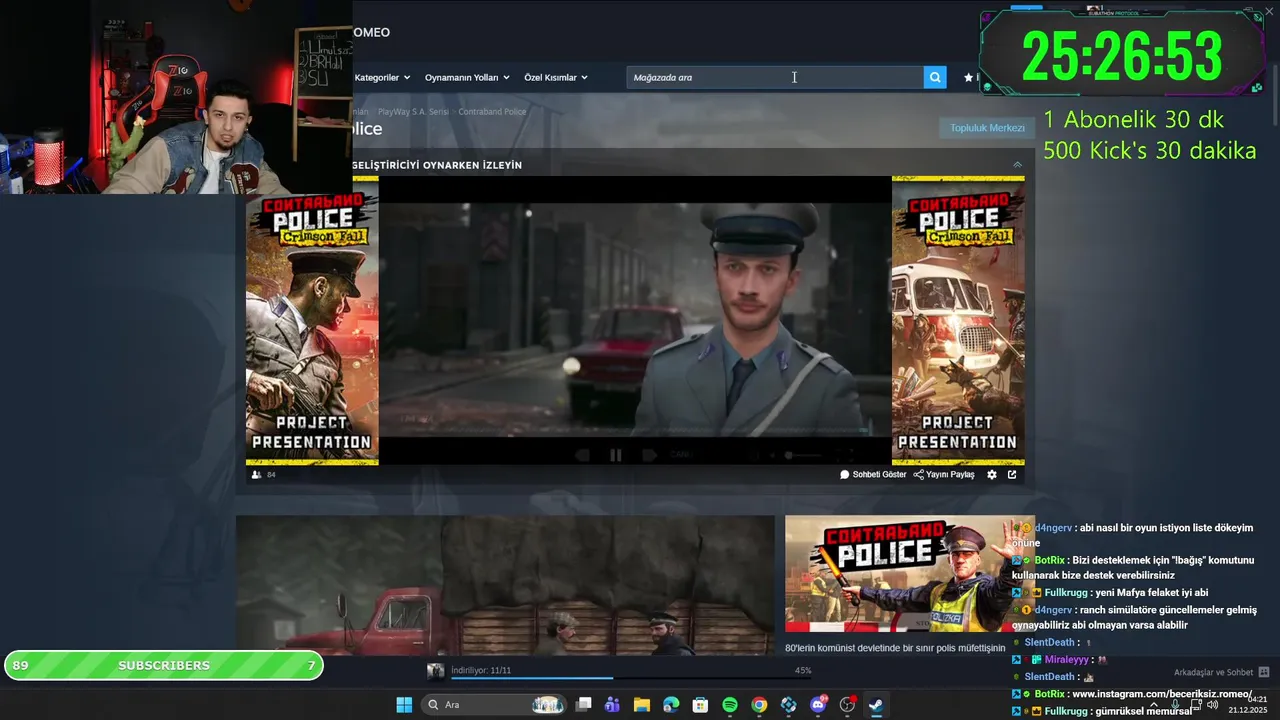Open the instagram.com/beceriksiz.romeo chat link
Viewport: 1280px width, 720px height.
1162,694
